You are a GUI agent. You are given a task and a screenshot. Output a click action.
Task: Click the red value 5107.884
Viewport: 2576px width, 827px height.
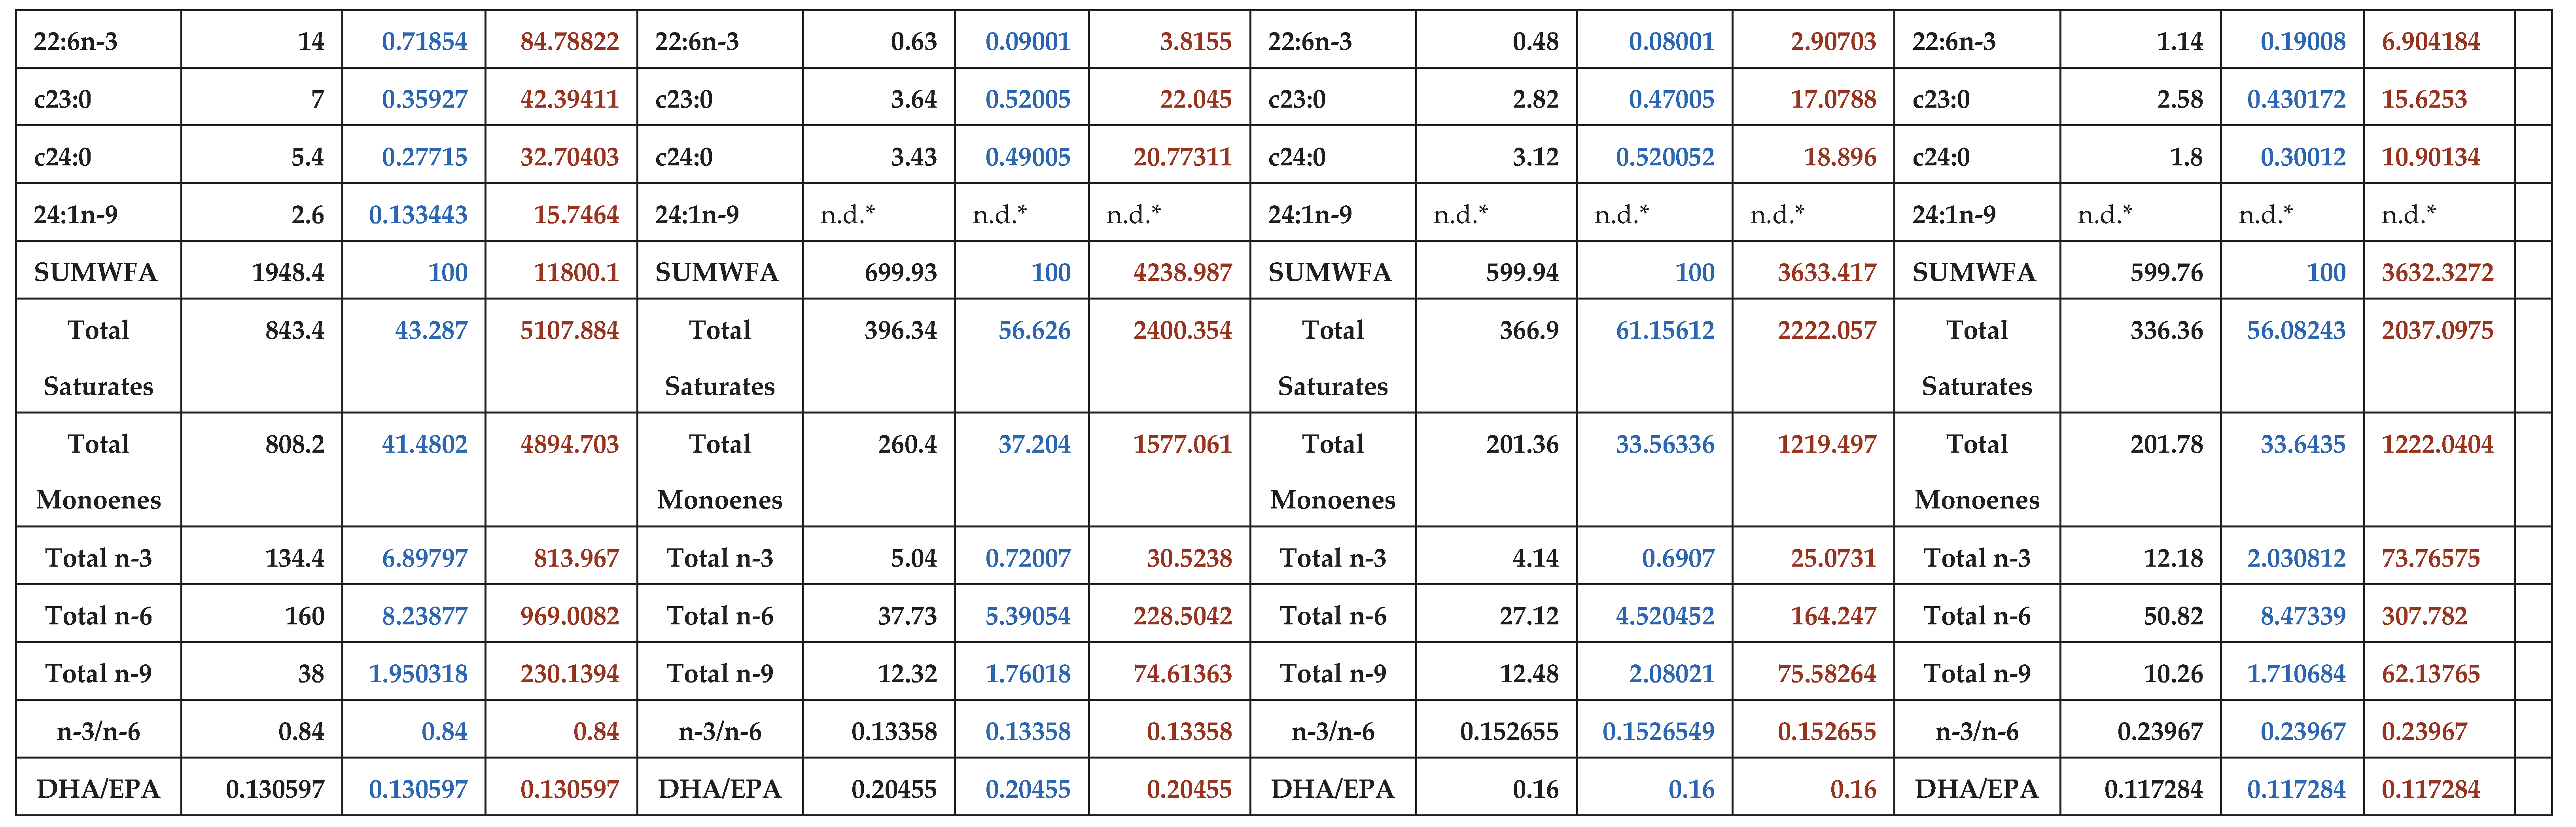[x=569, y=330]
